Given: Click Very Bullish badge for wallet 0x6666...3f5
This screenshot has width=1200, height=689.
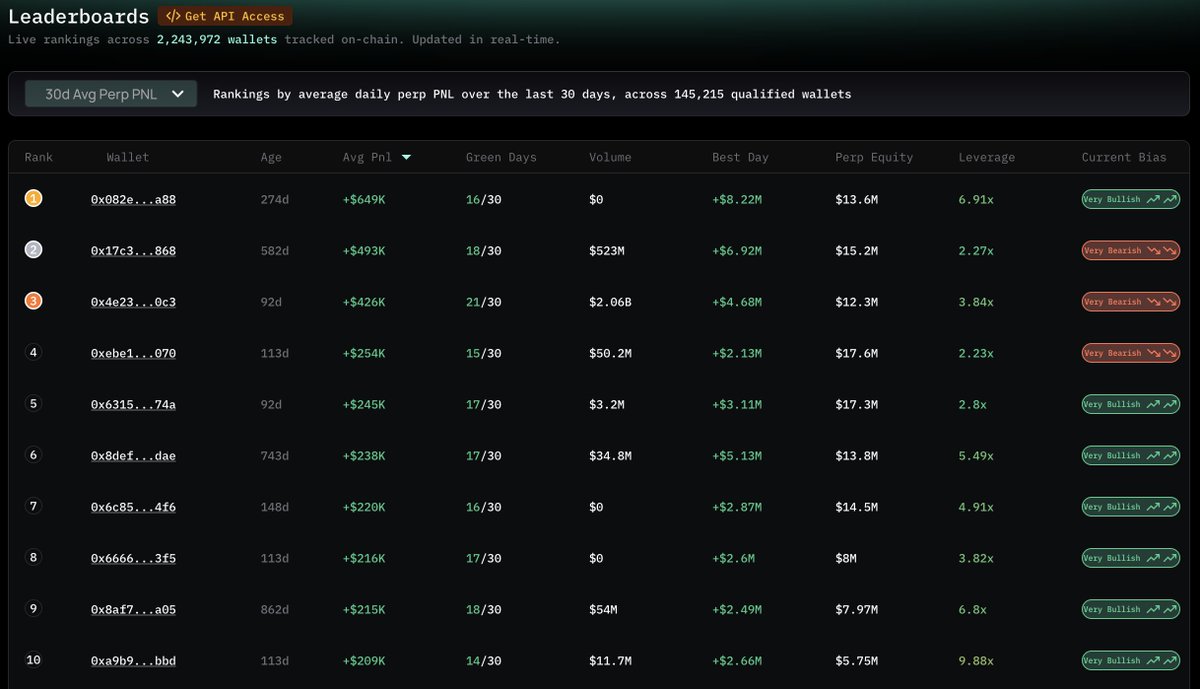Looking at the screenshot, I should [1131, 558].
